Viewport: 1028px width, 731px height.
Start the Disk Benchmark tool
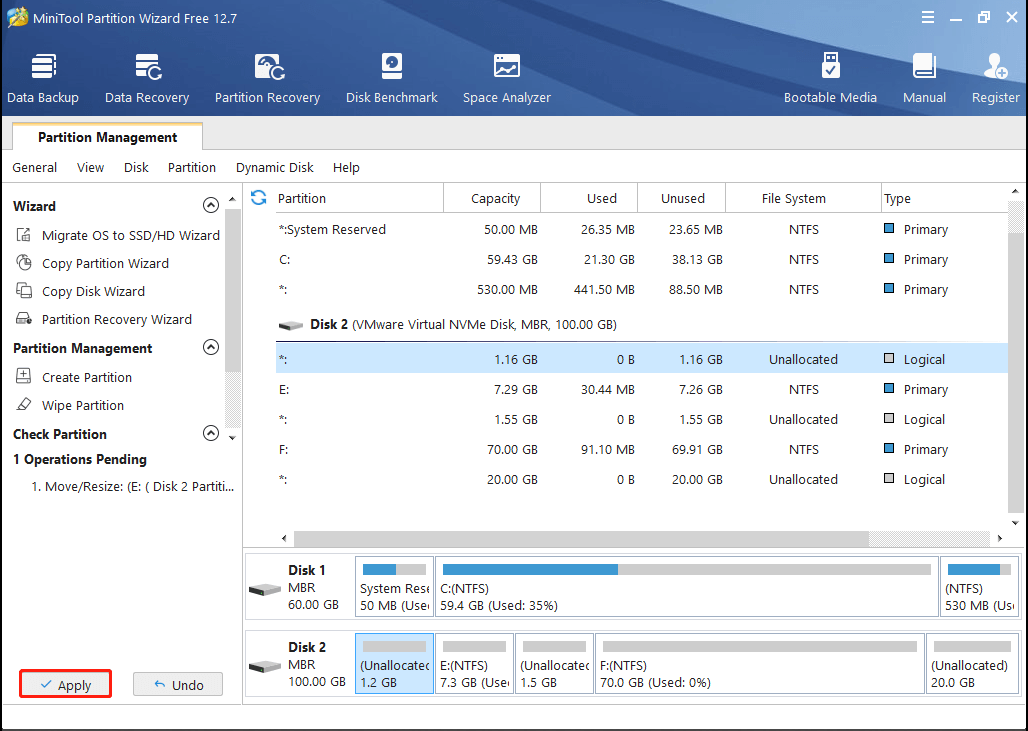[391, 79]
